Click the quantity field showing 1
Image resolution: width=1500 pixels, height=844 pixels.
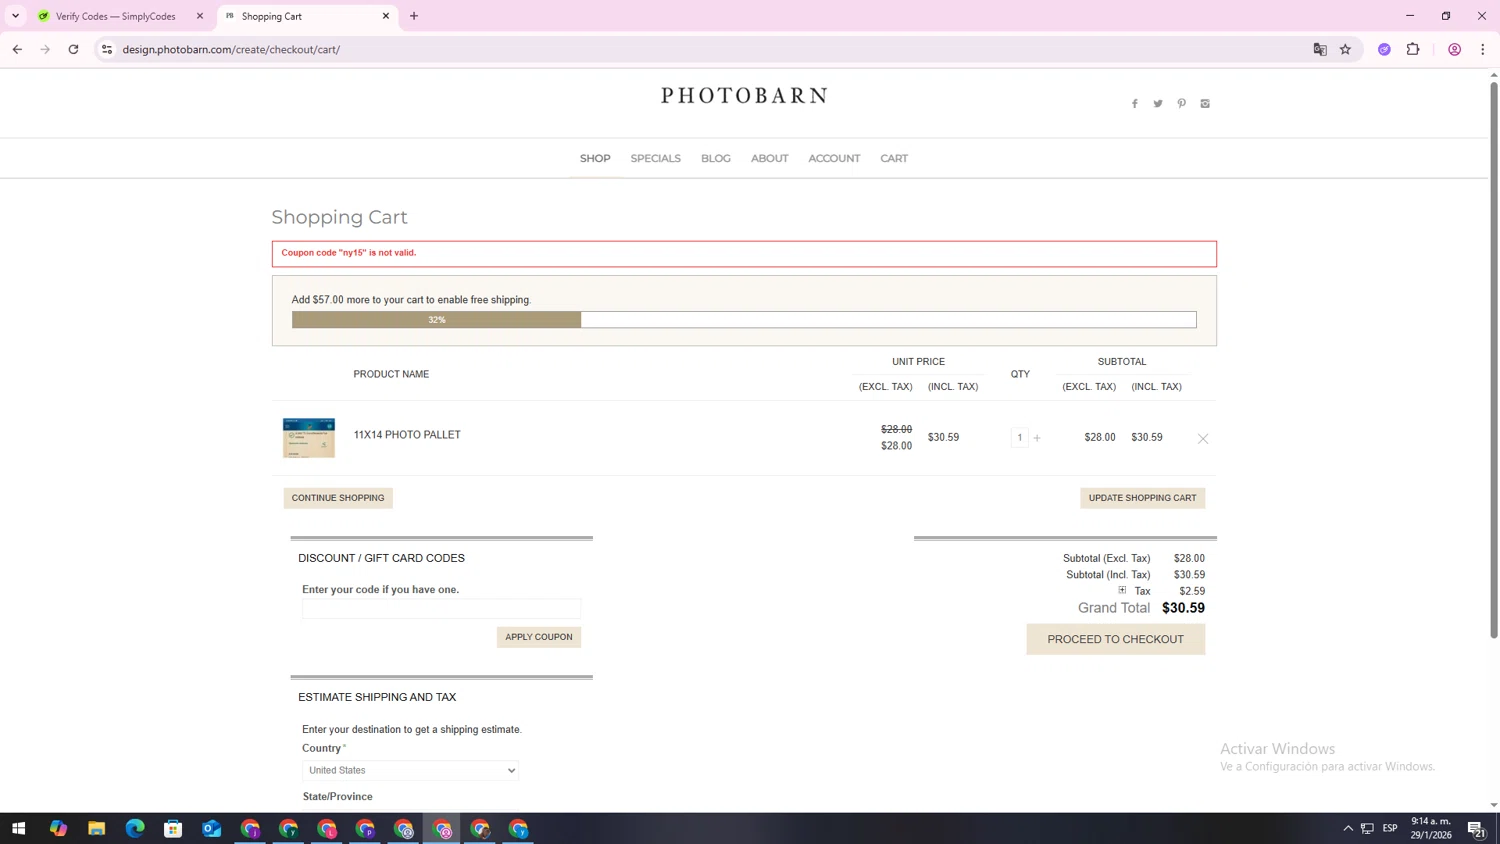(1019, 438)
